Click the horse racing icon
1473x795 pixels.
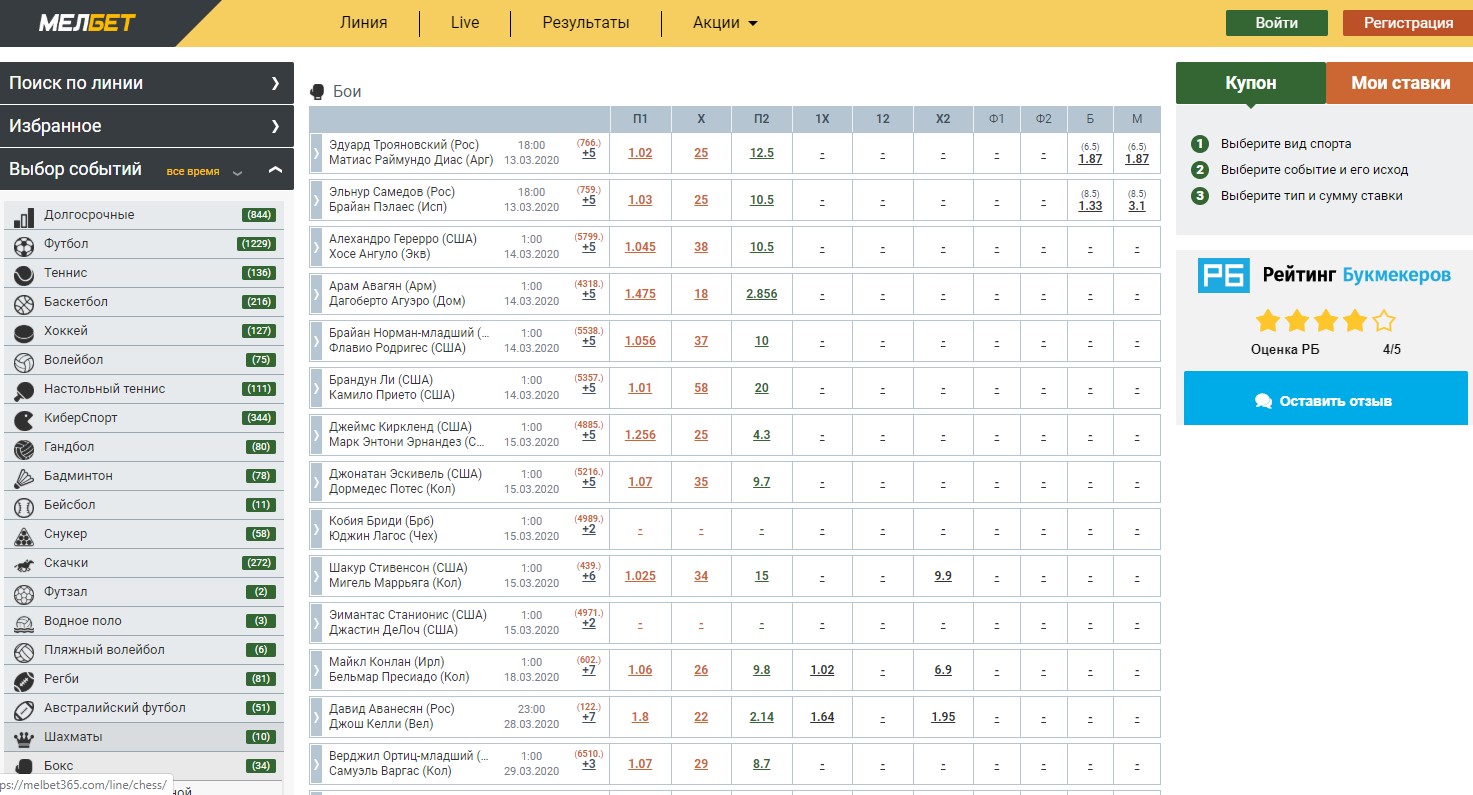(24, 563)
